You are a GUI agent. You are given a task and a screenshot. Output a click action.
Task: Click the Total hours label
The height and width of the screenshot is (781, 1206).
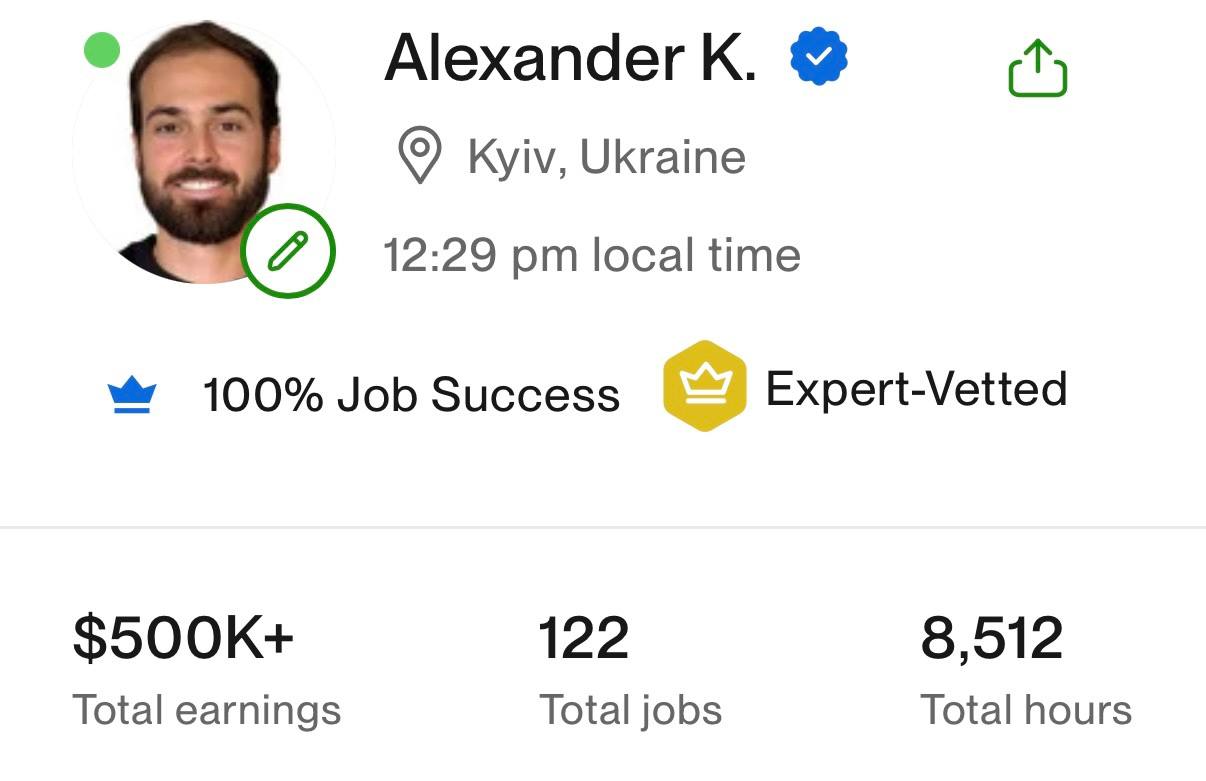pyautogui.click(x=1026, y=710)
